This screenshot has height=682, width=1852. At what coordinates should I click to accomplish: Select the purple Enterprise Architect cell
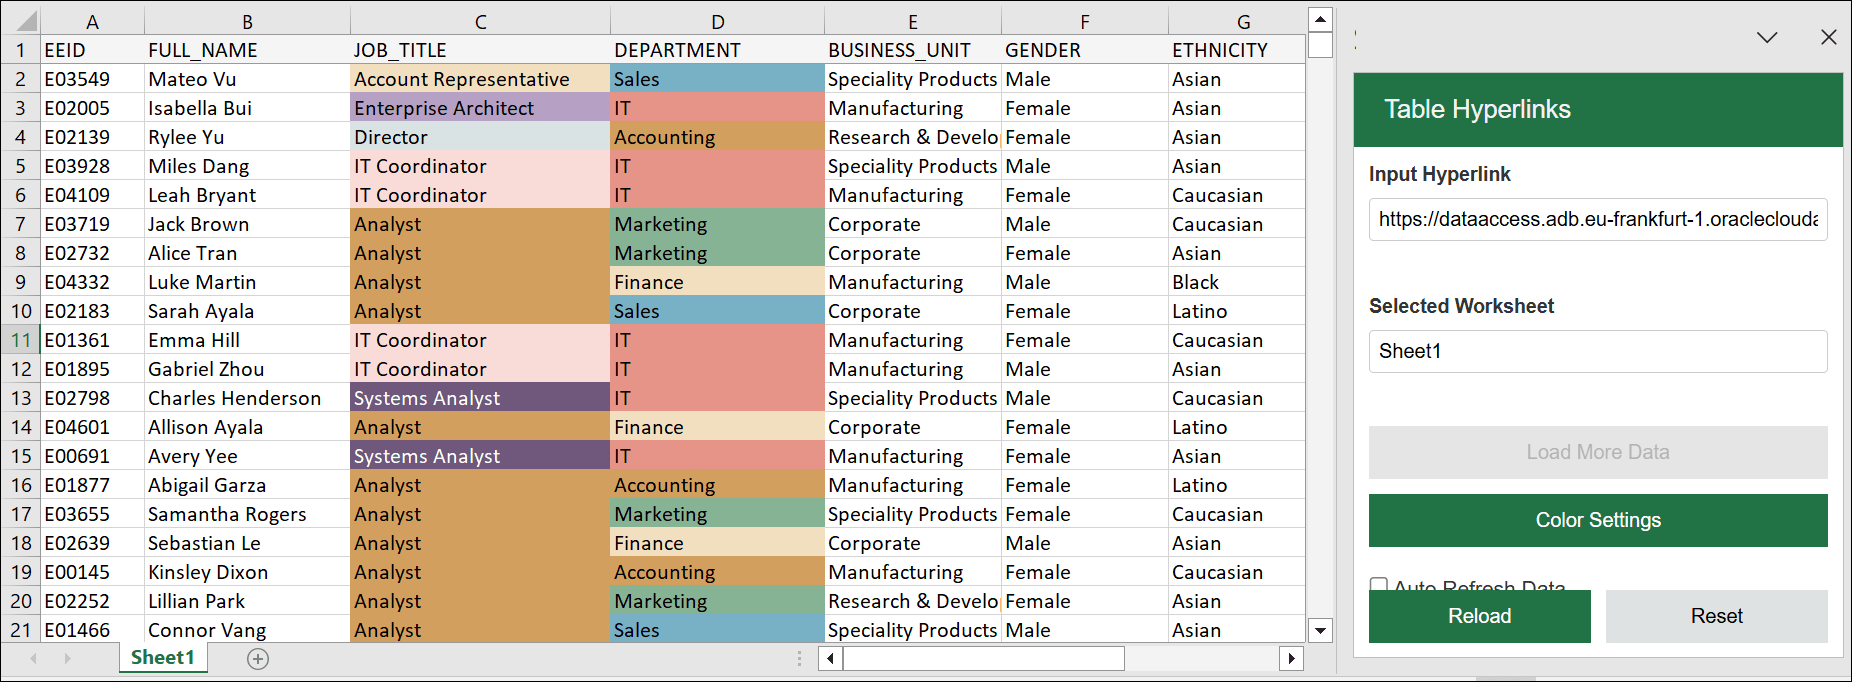click(x=480, y=108)
